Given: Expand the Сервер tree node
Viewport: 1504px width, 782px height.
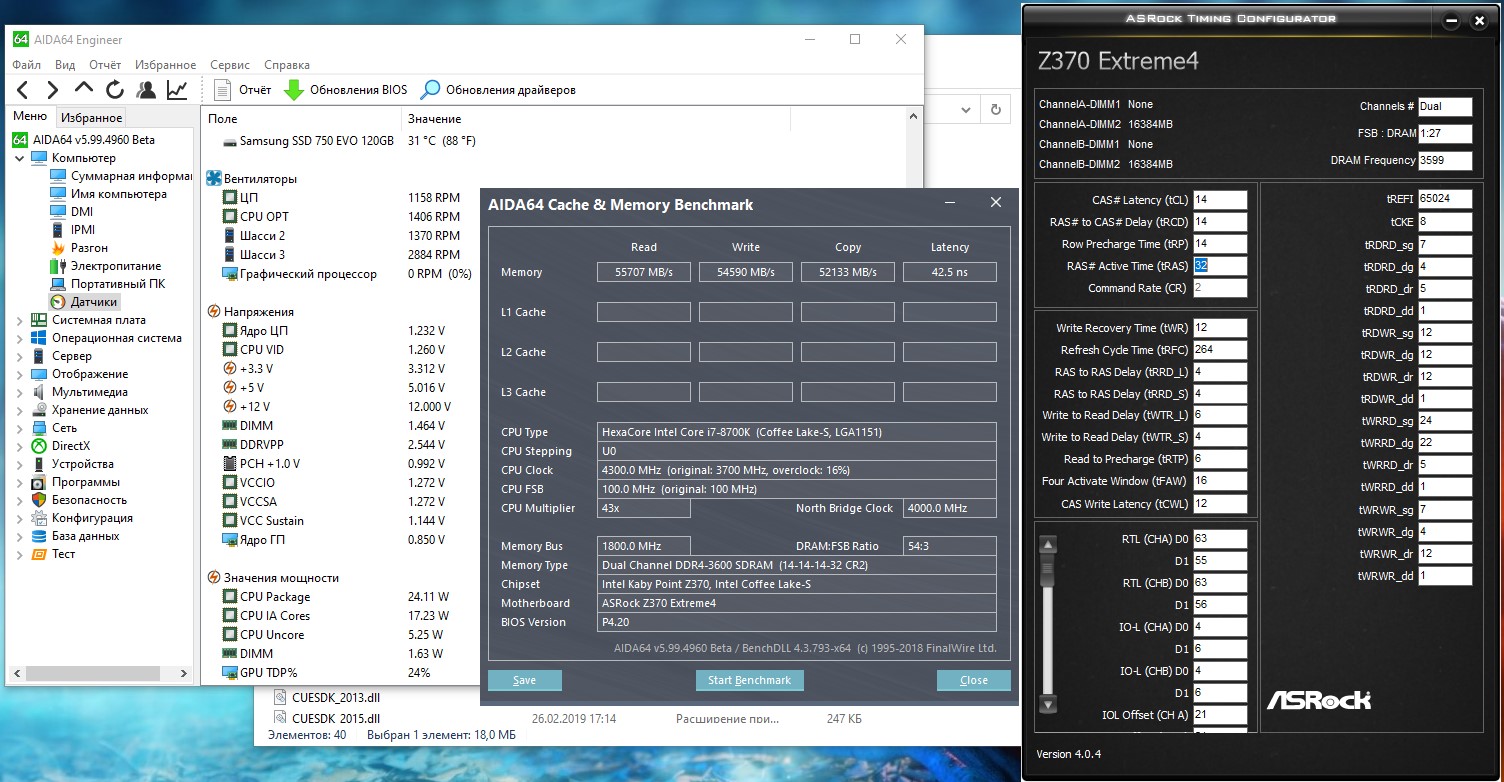Looking at the screenshot, I should click(19, 356).
